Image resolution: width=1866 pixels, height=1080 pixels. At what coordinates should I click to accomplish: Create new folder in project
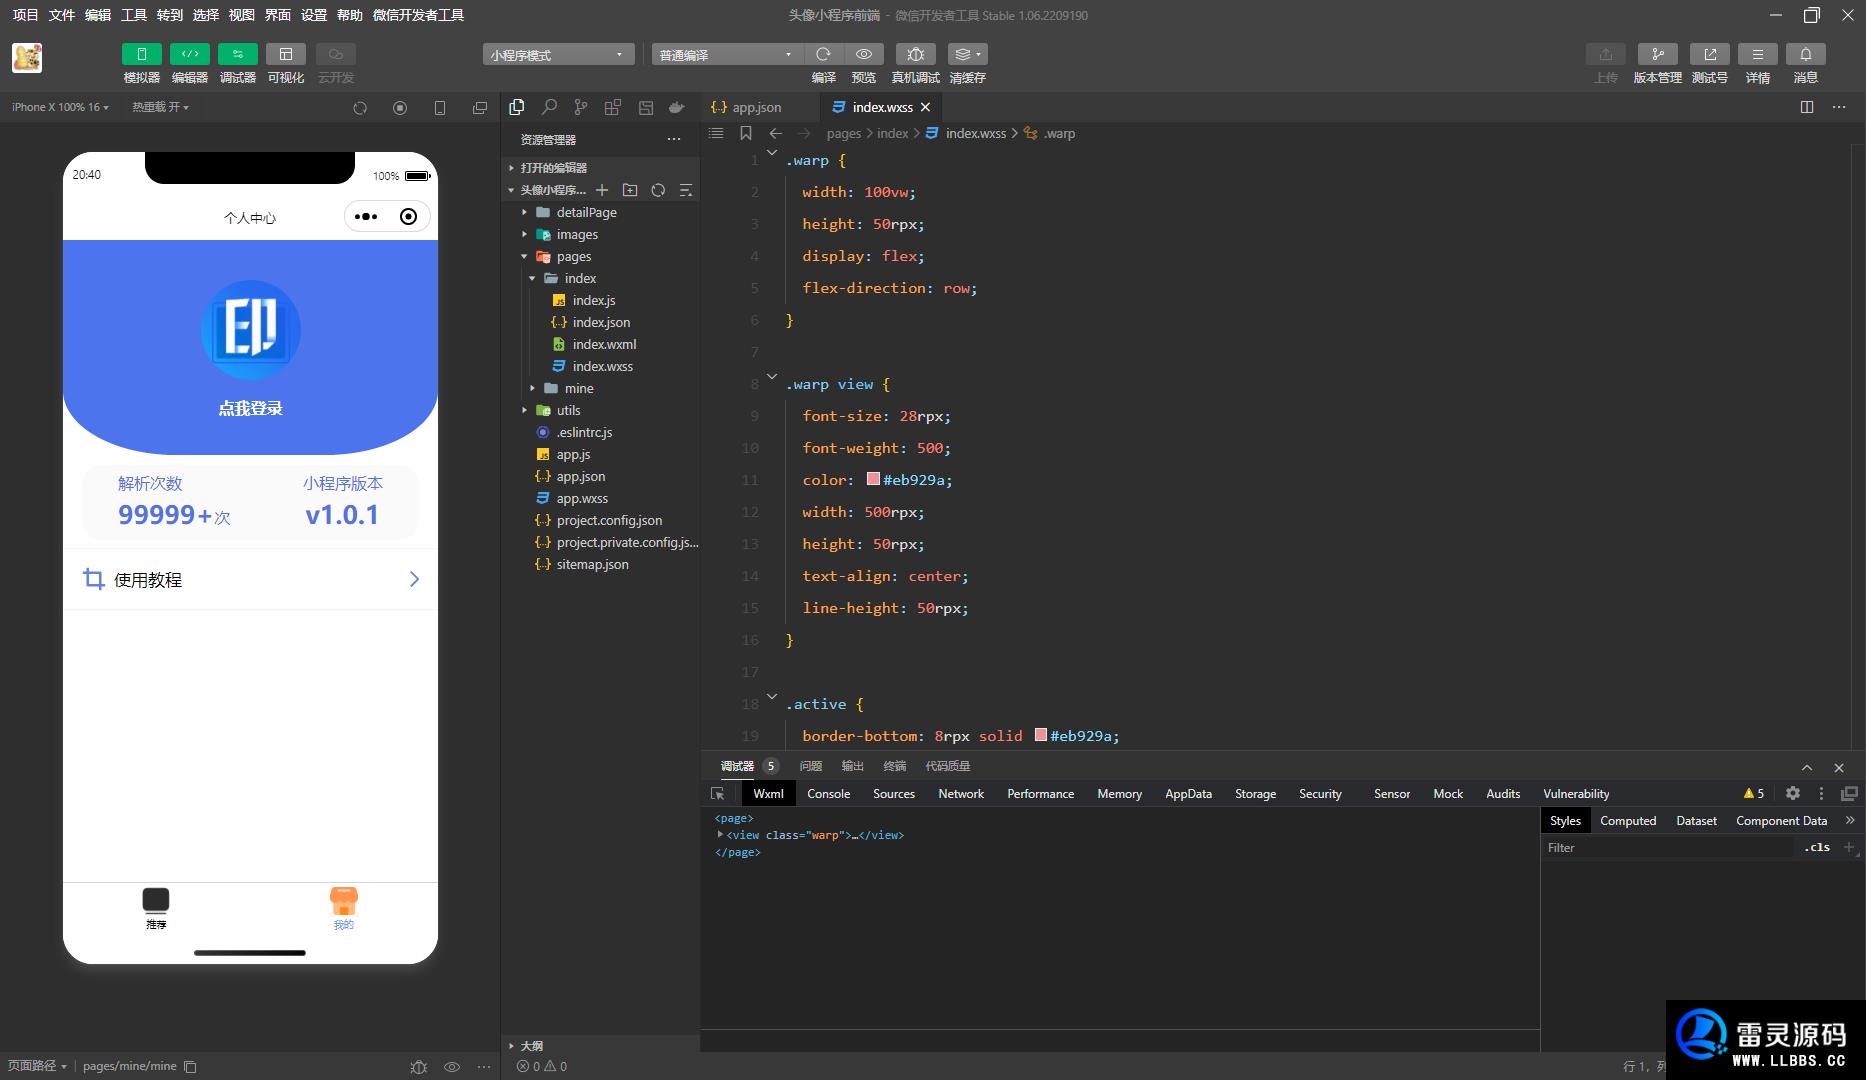(x=630, y=190)
